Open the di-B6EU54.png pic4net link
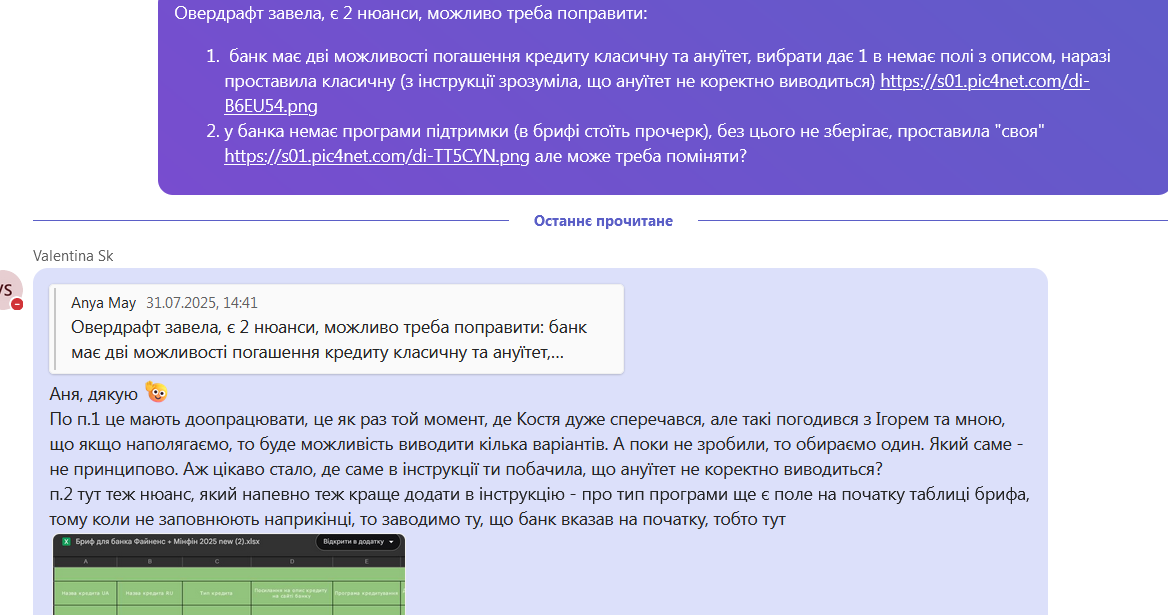1168x616 pixels. [984, 81]
